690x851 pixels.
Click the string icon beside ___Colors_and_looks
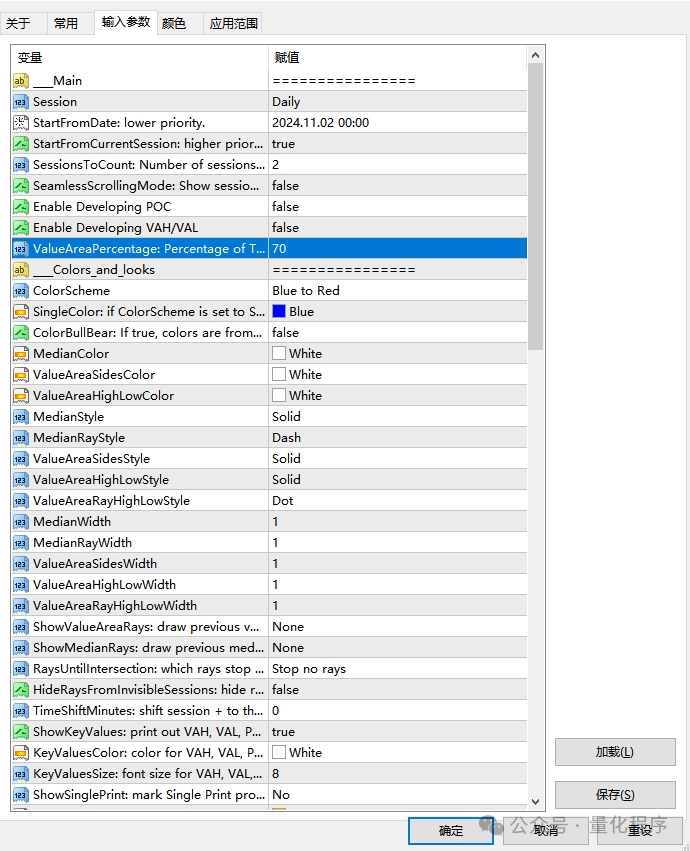click(x=21, y=270)
